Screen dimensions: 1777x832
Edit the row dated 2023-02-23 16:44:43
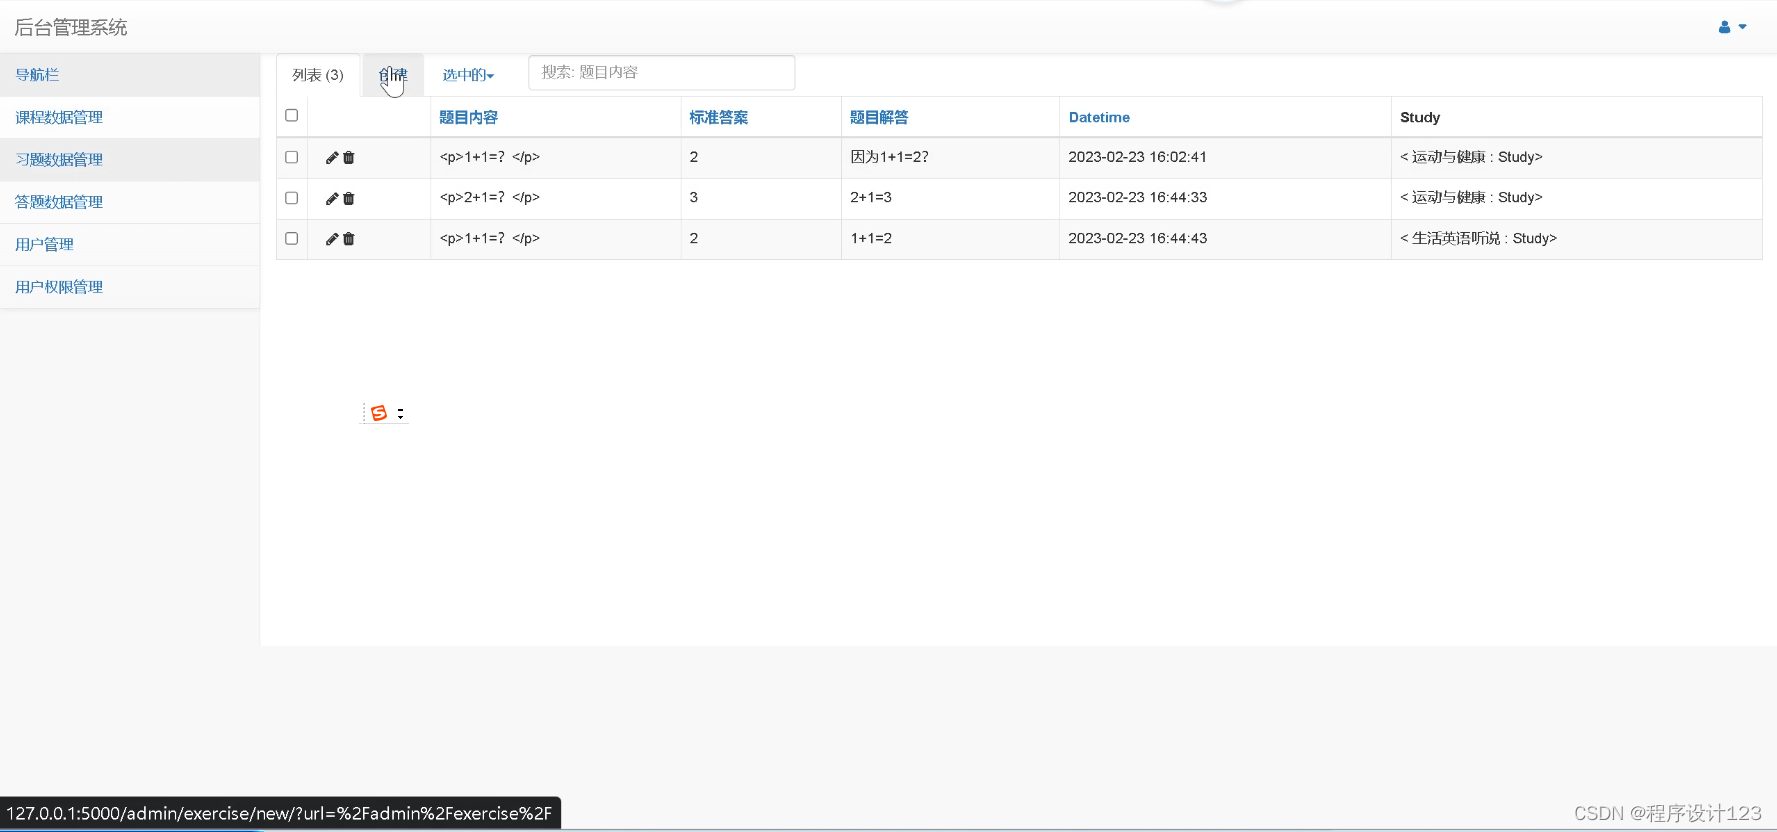[x=332, y=239]
